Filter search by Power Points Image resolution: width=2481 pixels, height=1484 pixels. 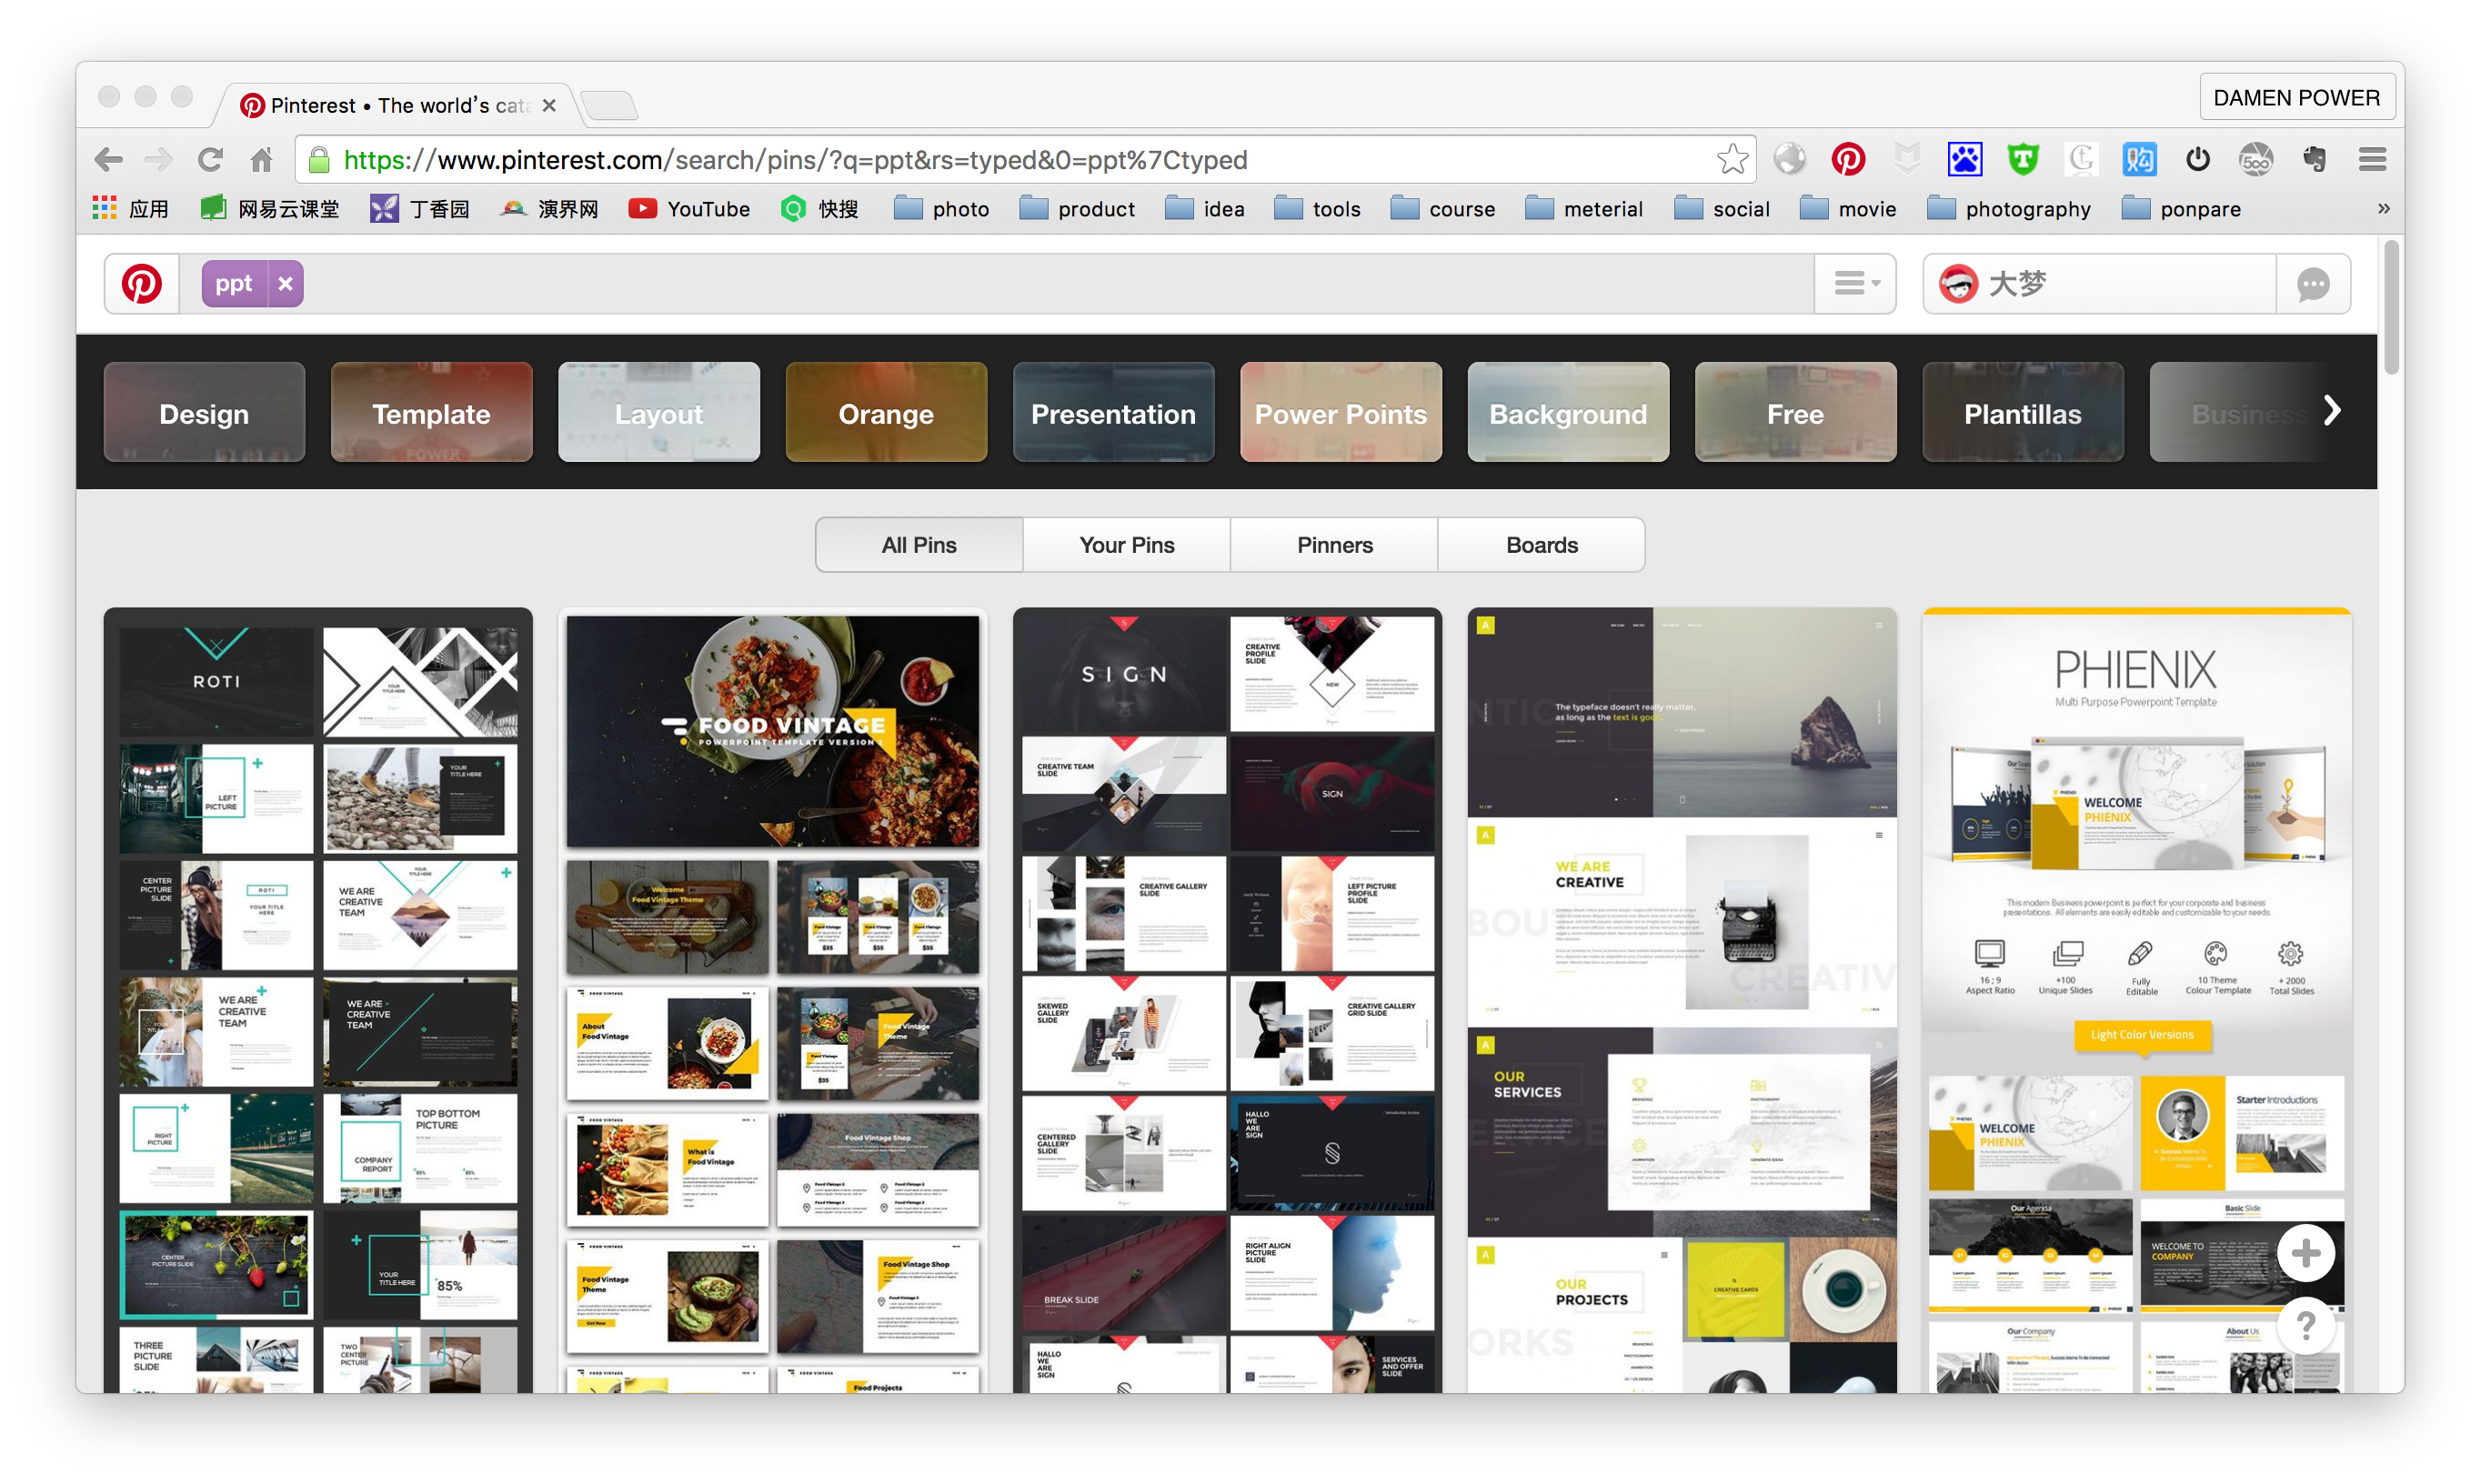click(1341, 412)
